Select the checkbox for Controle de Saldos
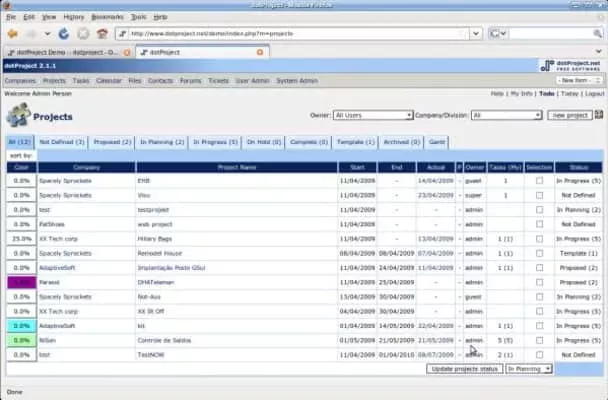This screenshot has width=608, height=400. tap(539, 341)
